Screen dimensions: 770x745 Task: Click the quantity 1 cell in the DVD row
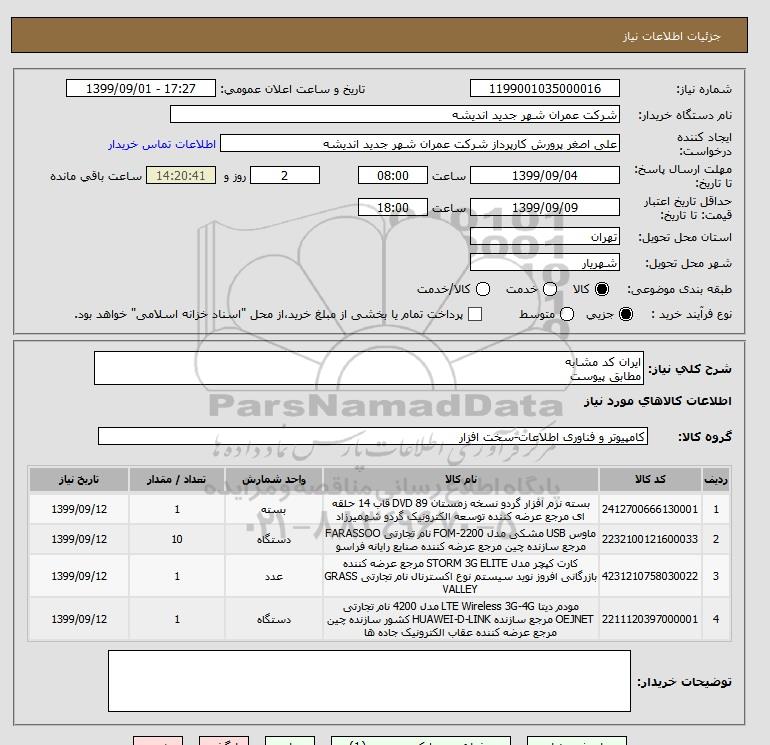[x=177, y=509]
